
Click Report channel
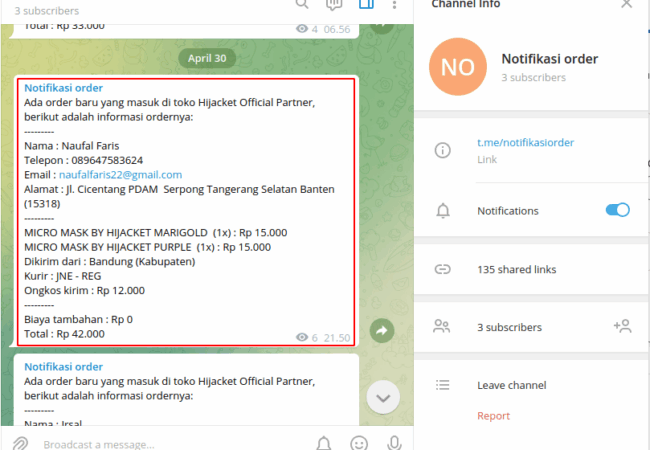(493, 416)
